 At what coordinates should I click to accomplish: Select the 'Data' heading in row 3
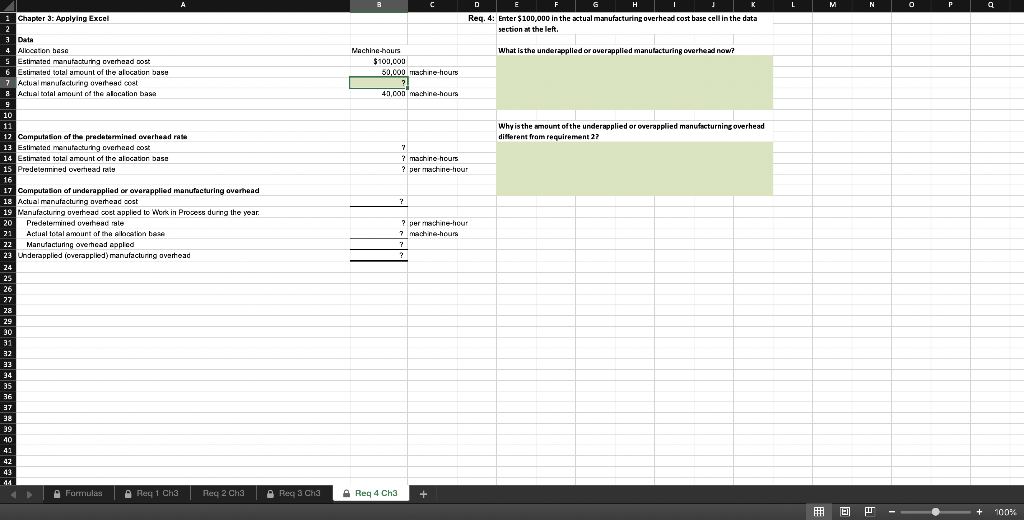coord(25,40)
